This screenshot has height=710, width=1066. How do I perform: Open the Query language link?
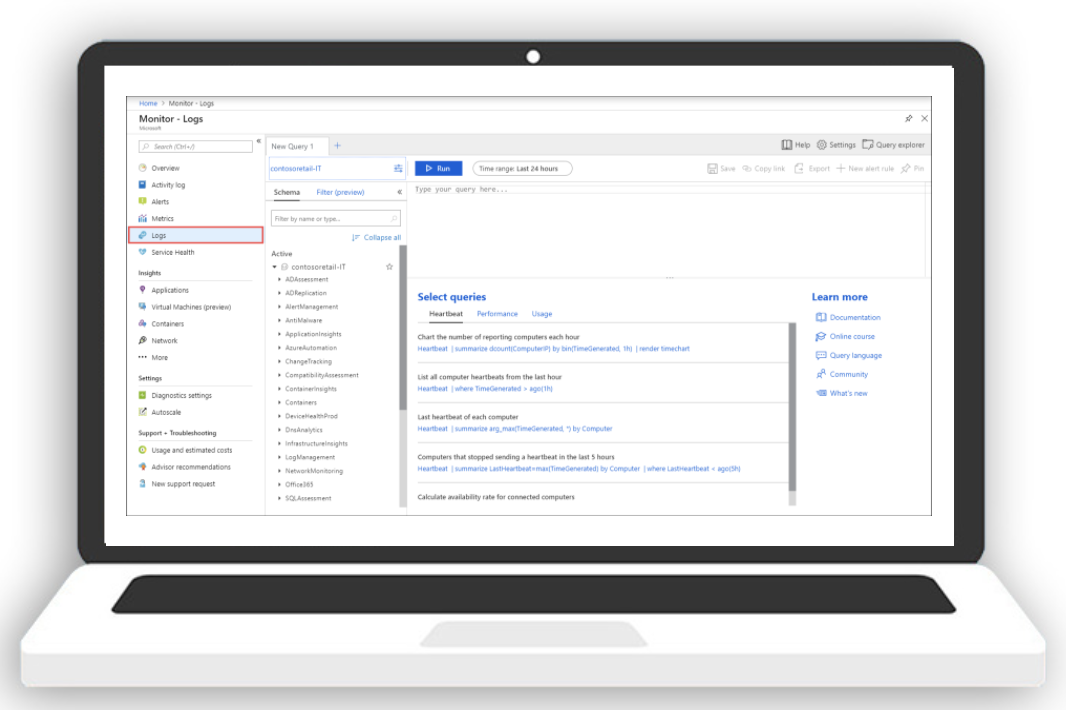(848, 356)
